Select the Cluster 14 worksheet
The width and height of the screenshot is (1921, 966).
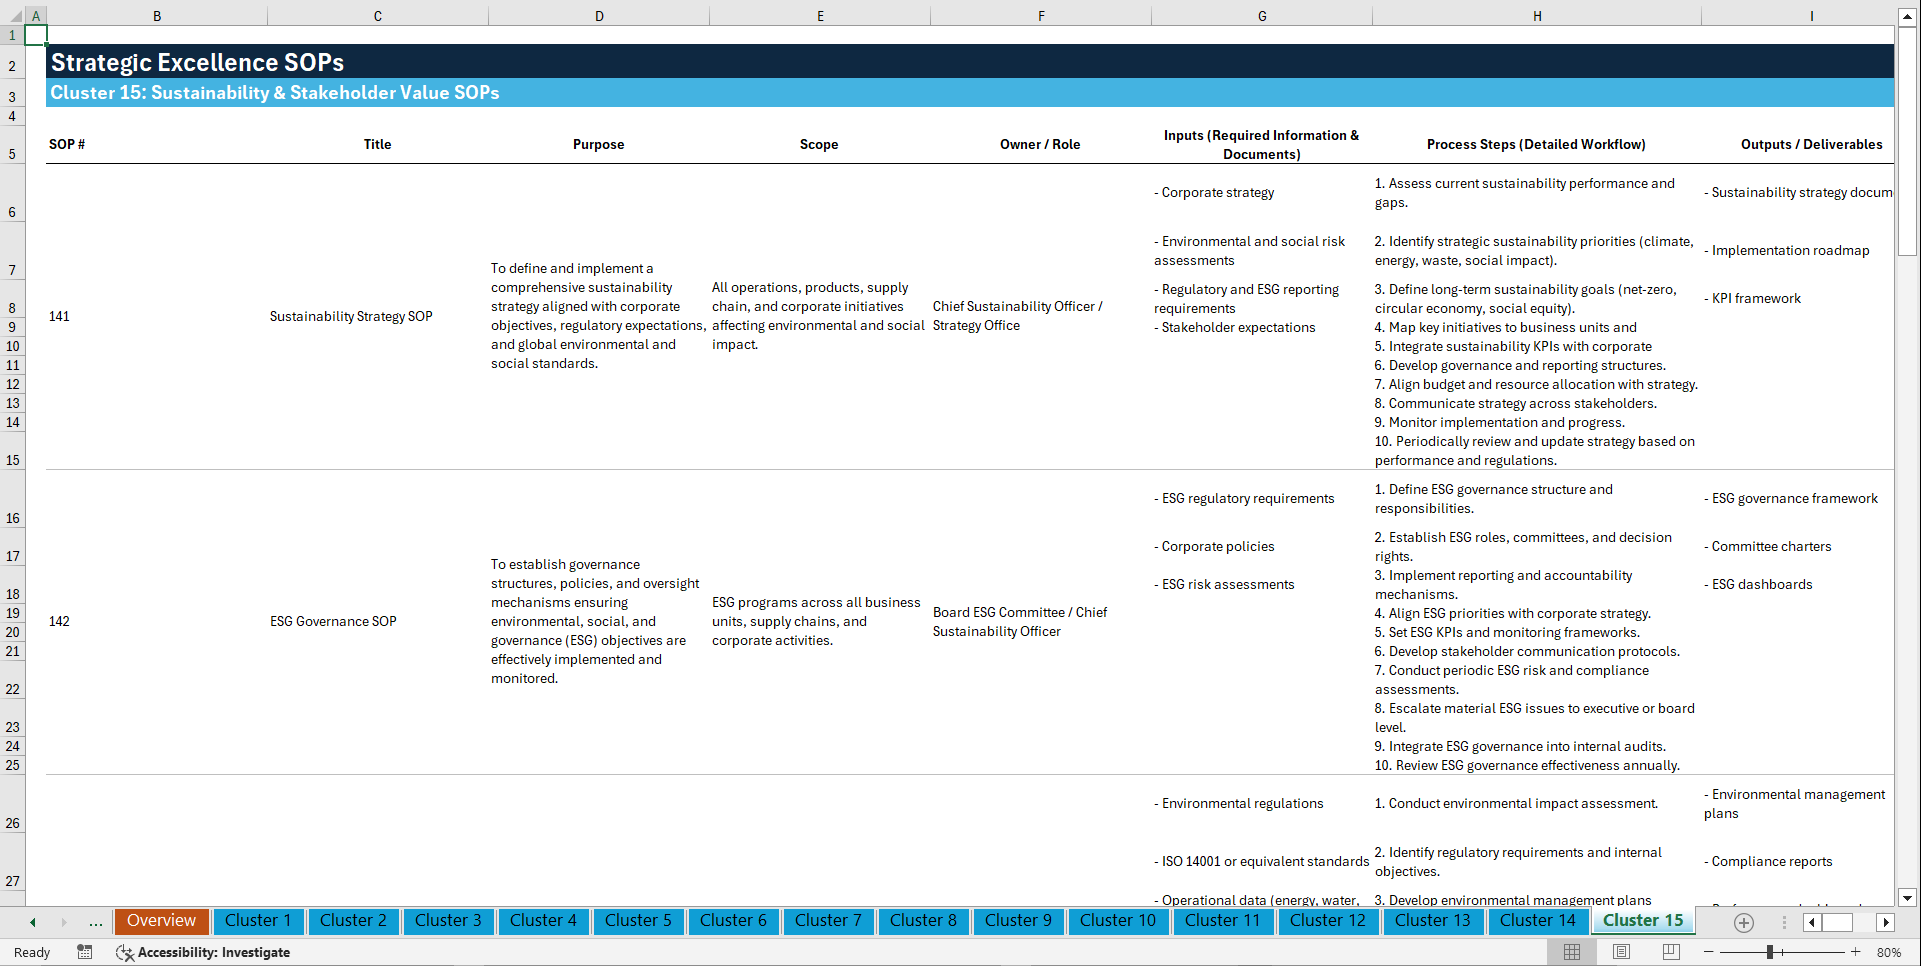point(1538,921)
